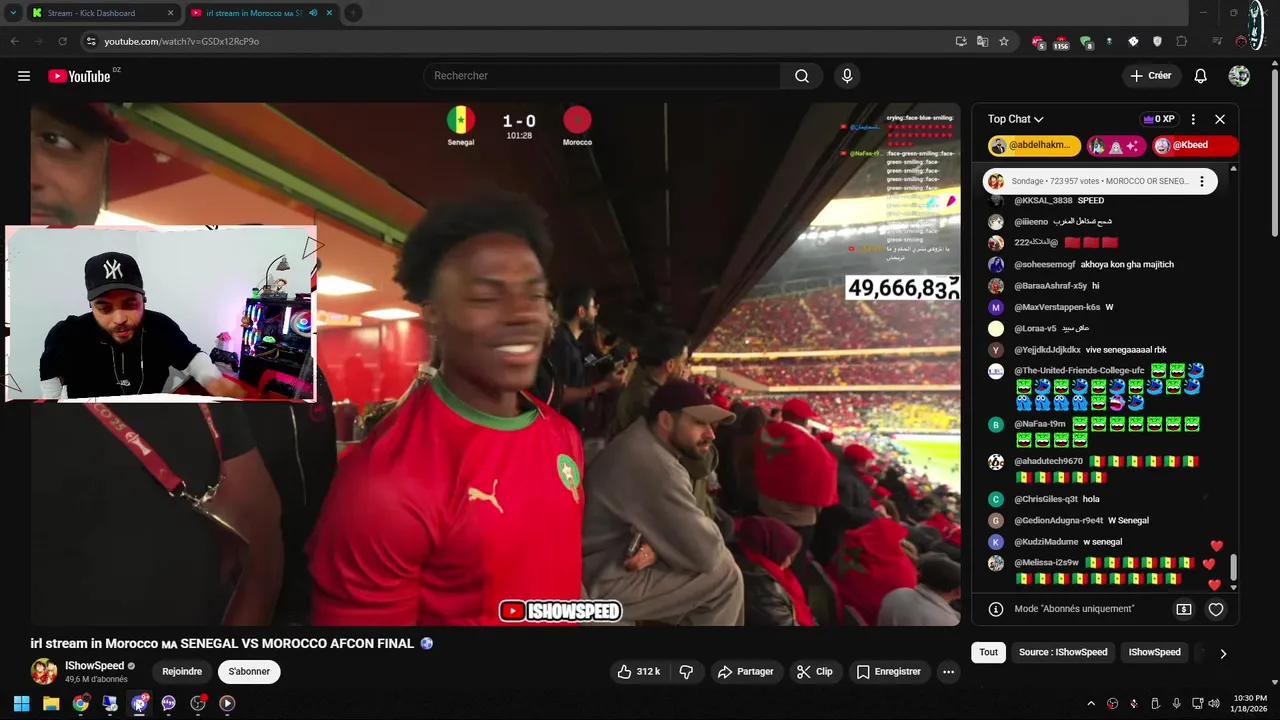Open the Extensions puzzle piece menu
1280x720 pixels.
1182,41
